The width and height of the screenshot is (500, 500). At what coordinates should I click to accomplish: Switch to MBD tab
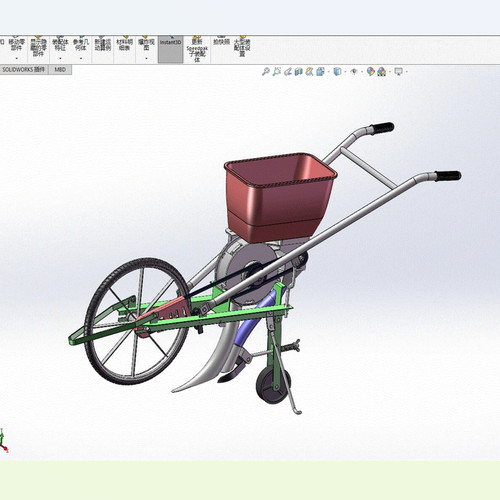(x=60, y=70)
